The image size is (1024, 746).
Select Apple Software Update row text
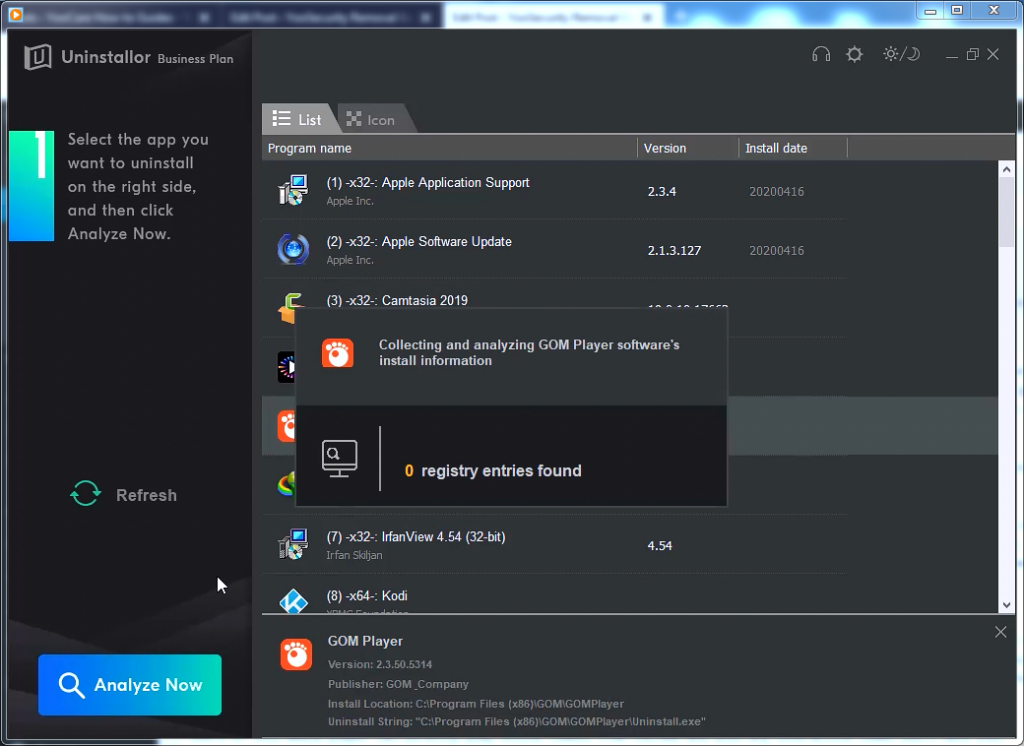[x=419, y=242]
